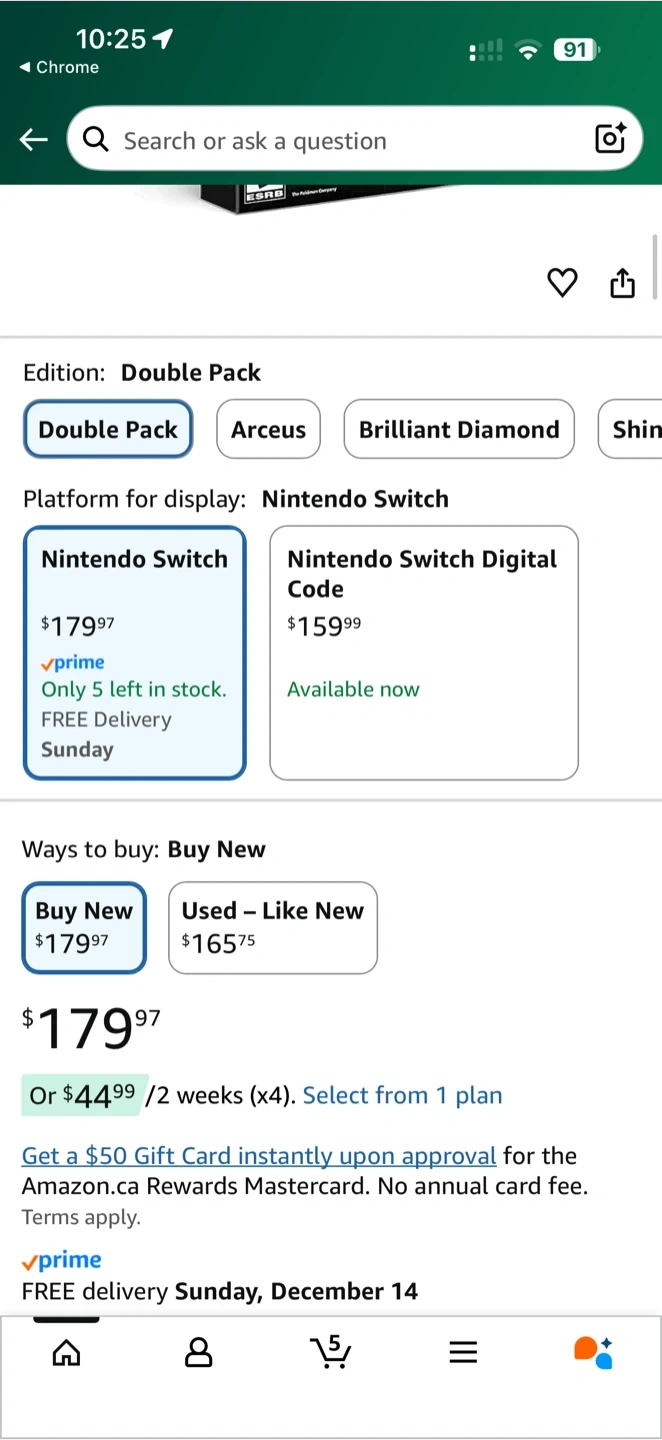Viewport: 662px width, 1440px height.
Task: Select the Shining Pearl edition chip
Action: (632, 430)
